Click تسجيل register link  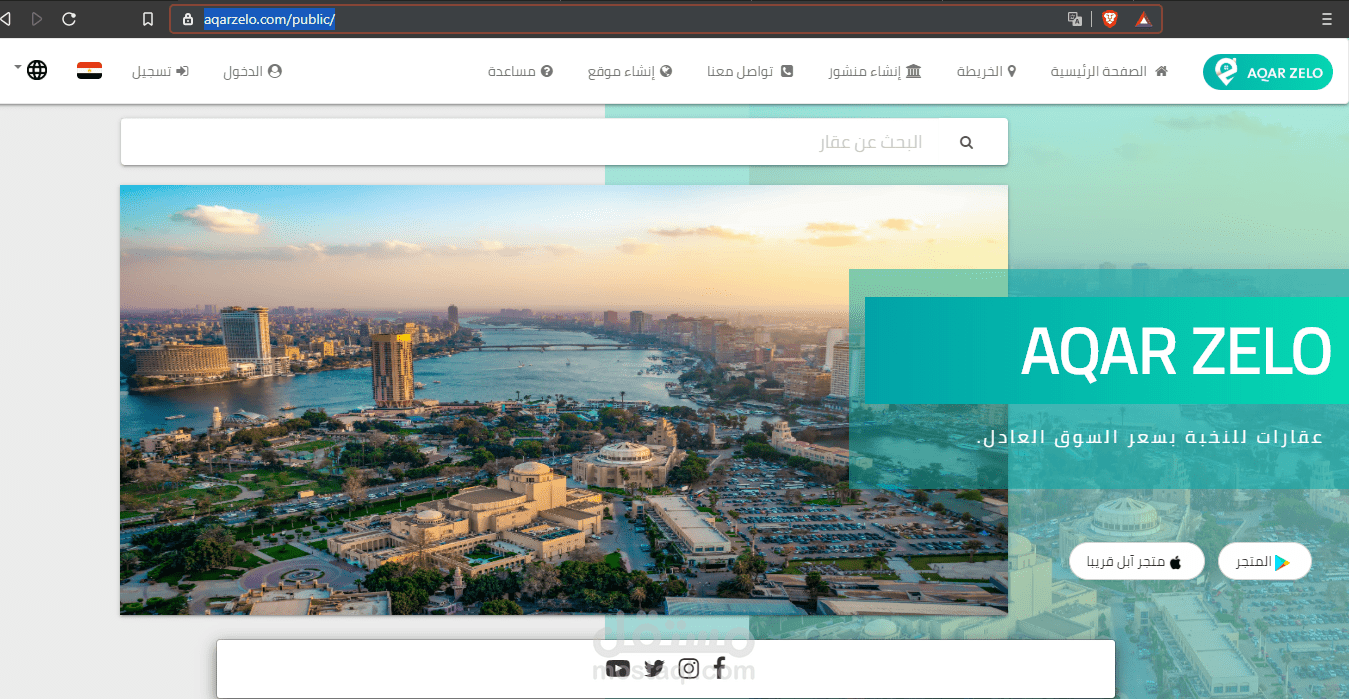coord(160,72)
